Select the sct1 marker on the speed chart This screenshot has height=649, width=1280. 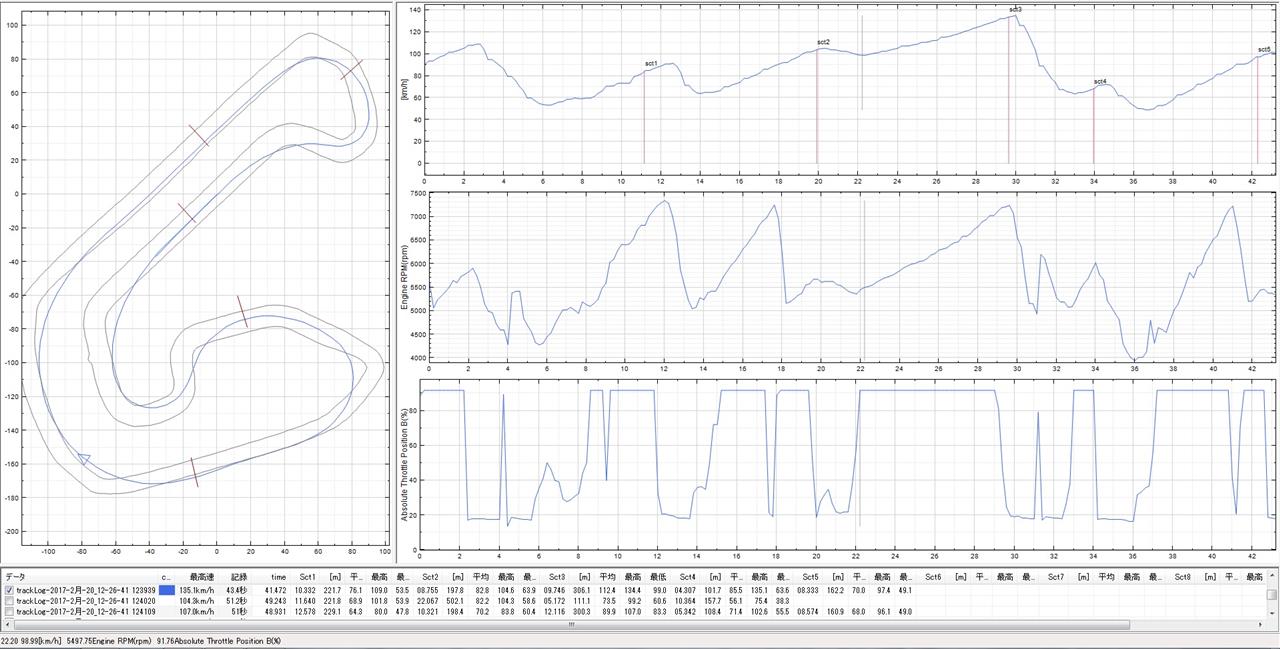[x=650, y=63]
